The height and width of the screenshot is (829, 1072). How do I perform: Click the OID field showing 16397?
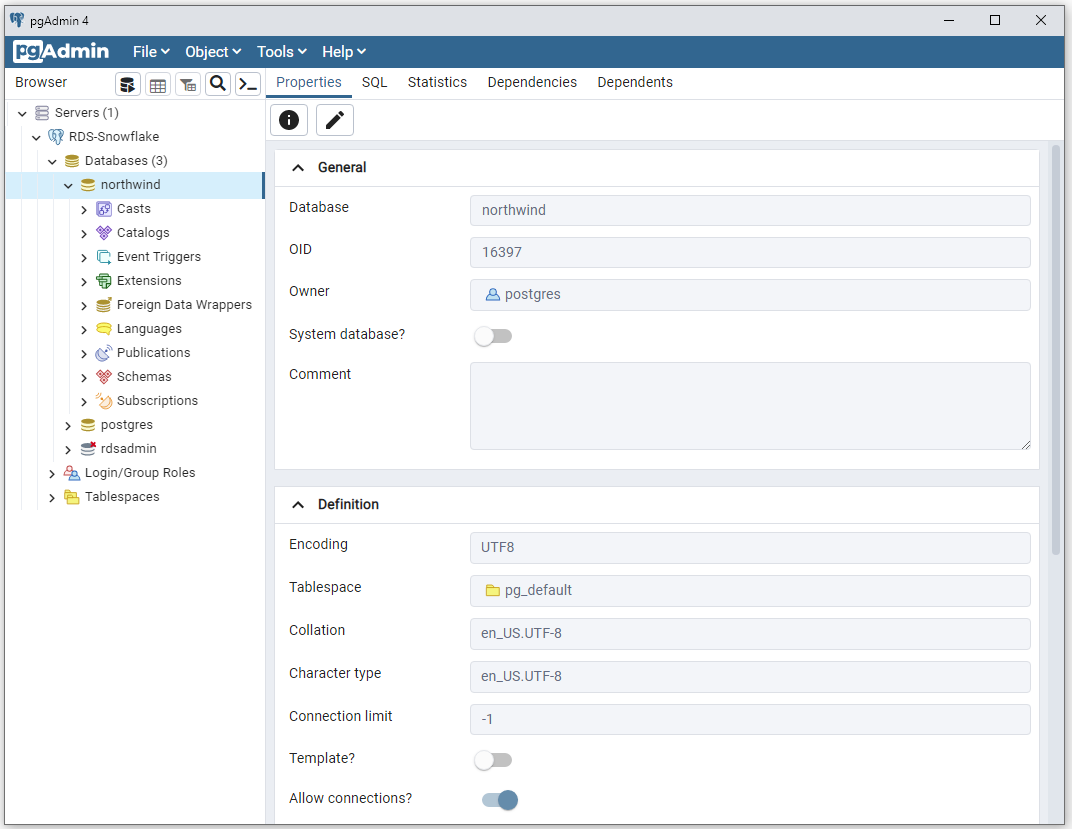coord(750,252)
